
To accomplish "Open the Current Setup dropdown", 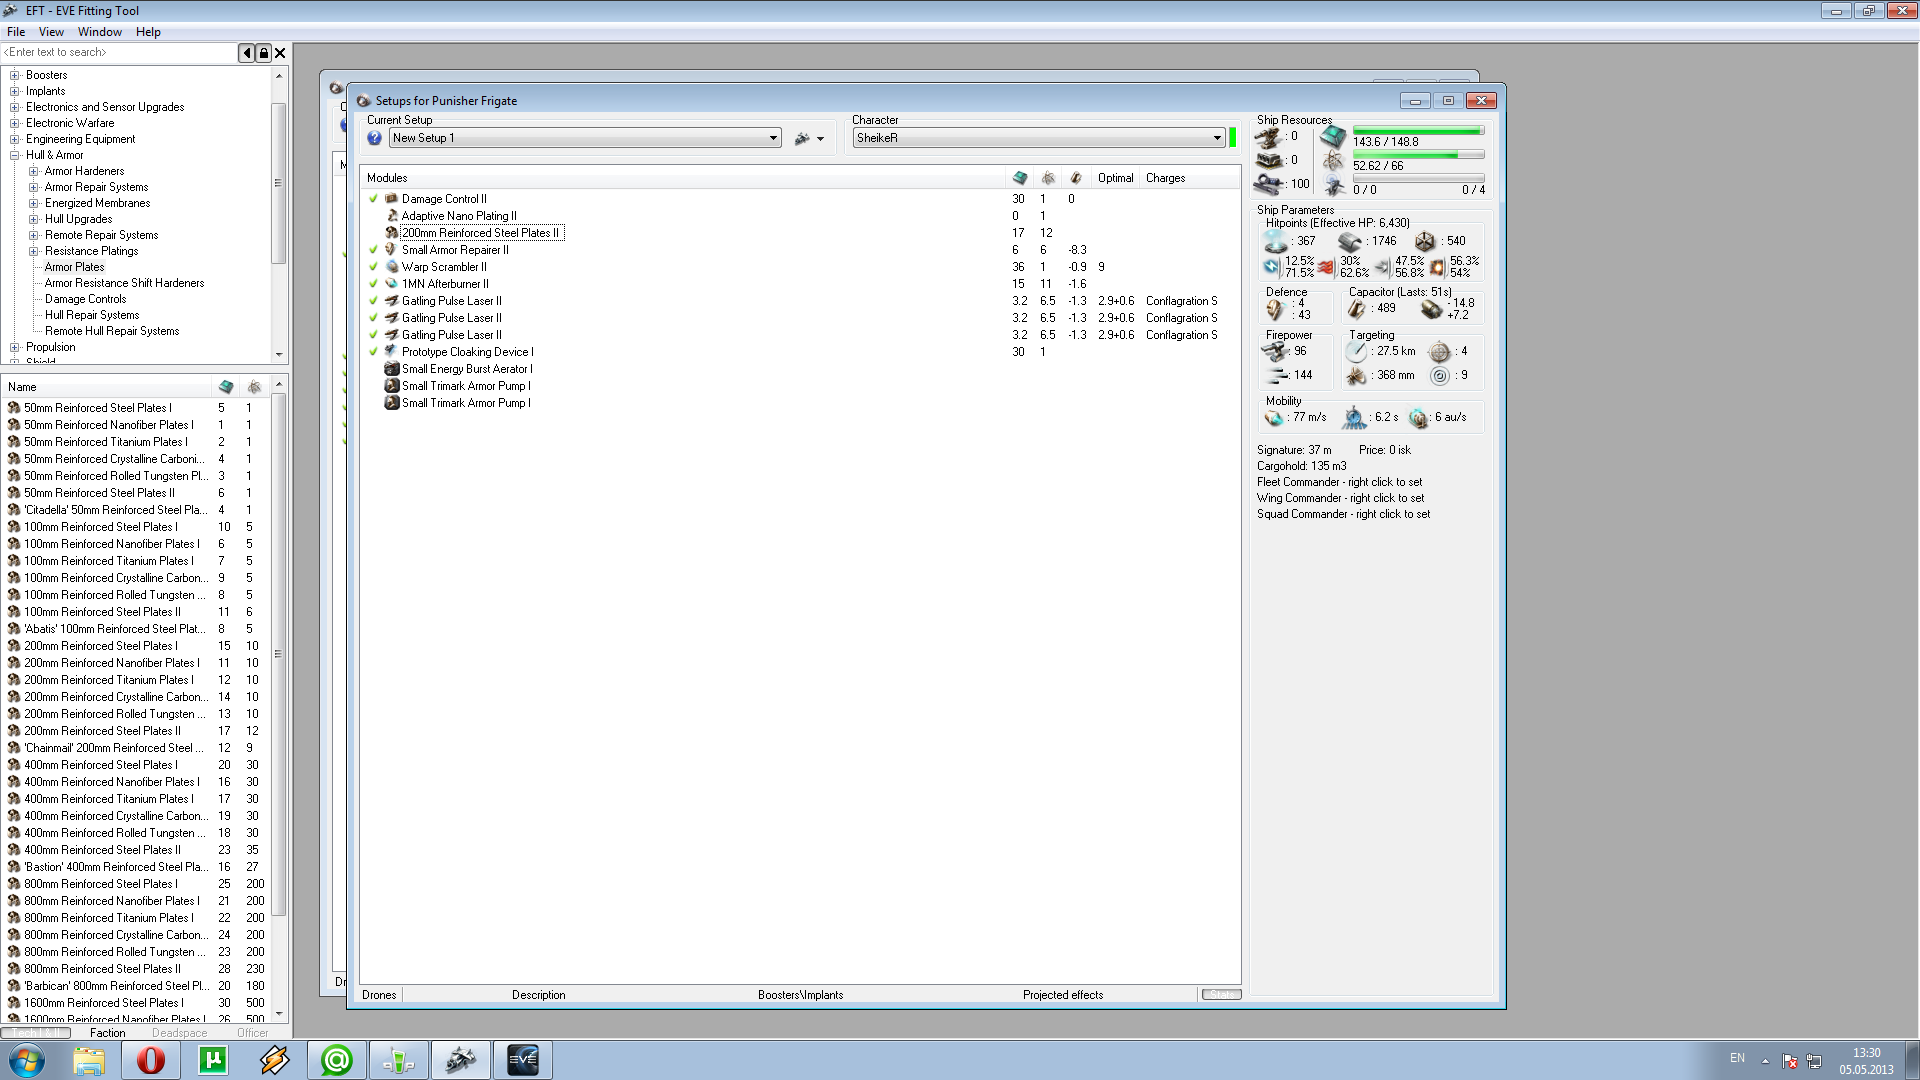I will coord(585,139).
